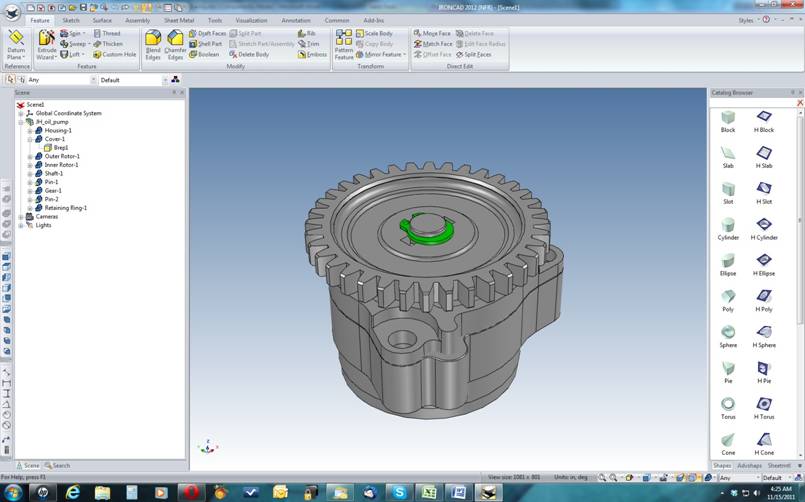Open the Assembly ribbon tab
This screenshot has width=805, height=502.
(x=137, y=20)
